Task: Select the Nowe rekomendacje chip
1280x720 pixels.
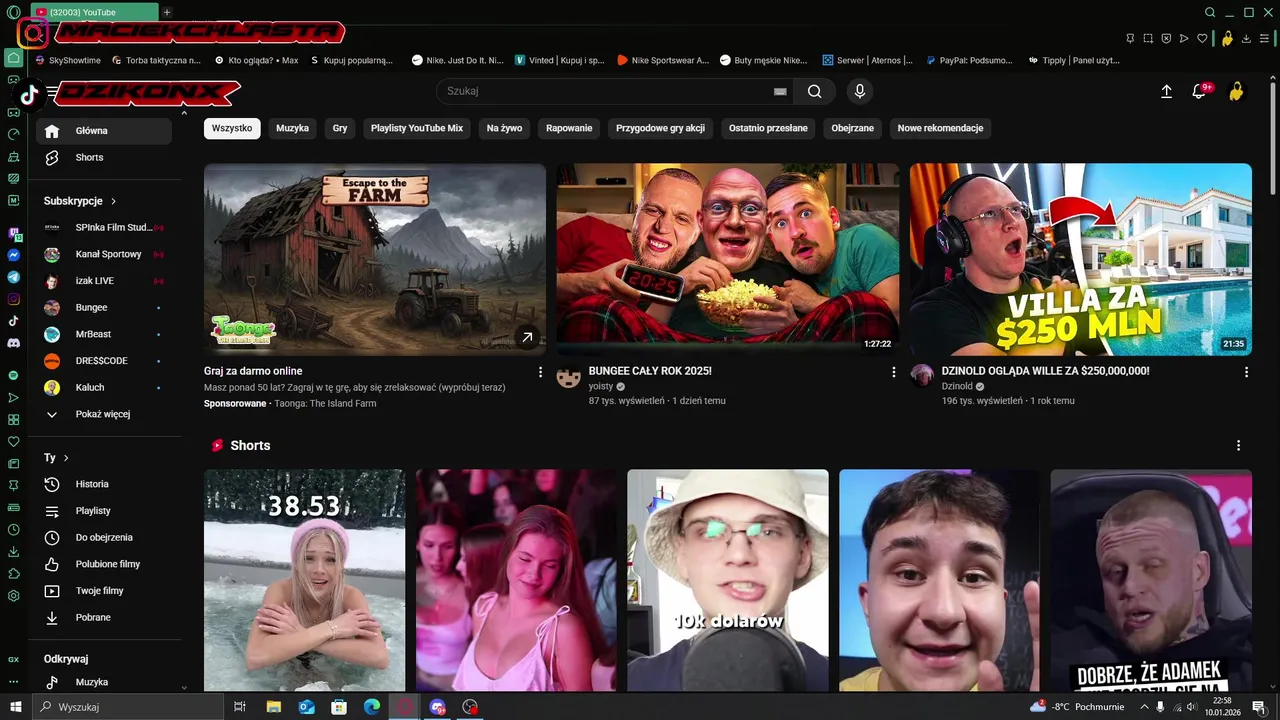Action: coord(940,128)
